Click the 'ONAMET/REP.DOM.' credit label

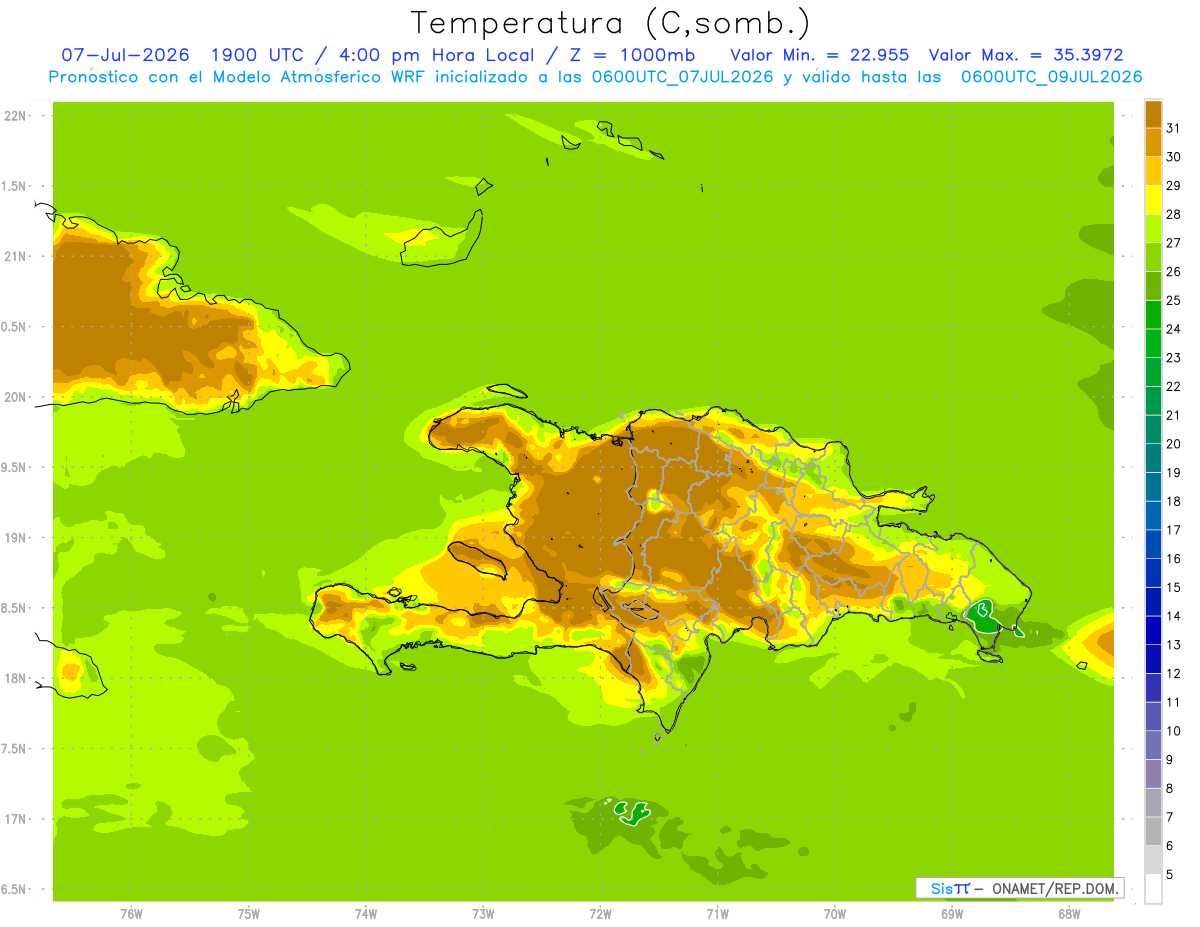[1054, 888]
